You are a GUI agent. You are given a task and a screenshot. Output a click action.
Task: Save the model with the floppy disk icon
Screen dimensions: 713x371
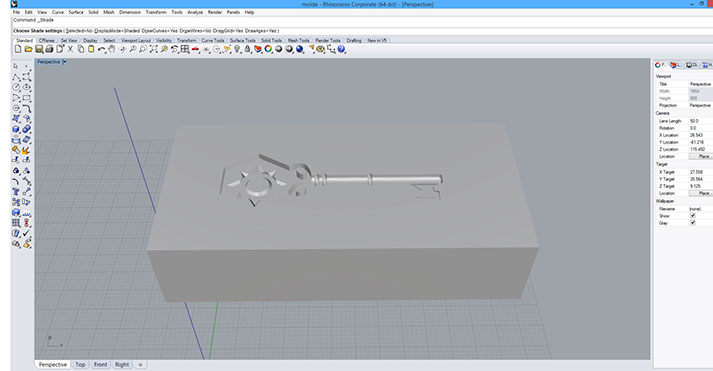pyautogui.click(x=39, y=49)
